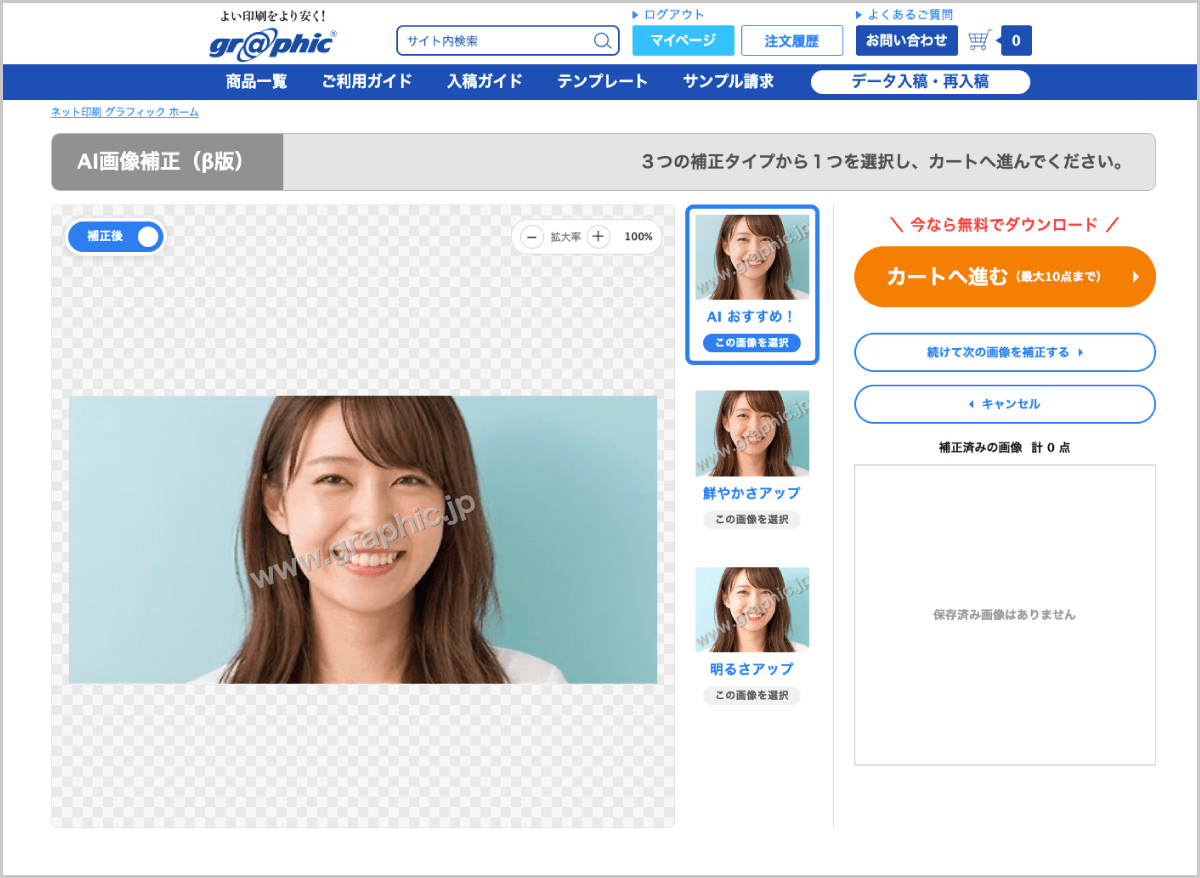The width and height of the screenshot is (1200, 878).
Task: Click the よくあるご質問 link
Action: [x=904, y=15]
